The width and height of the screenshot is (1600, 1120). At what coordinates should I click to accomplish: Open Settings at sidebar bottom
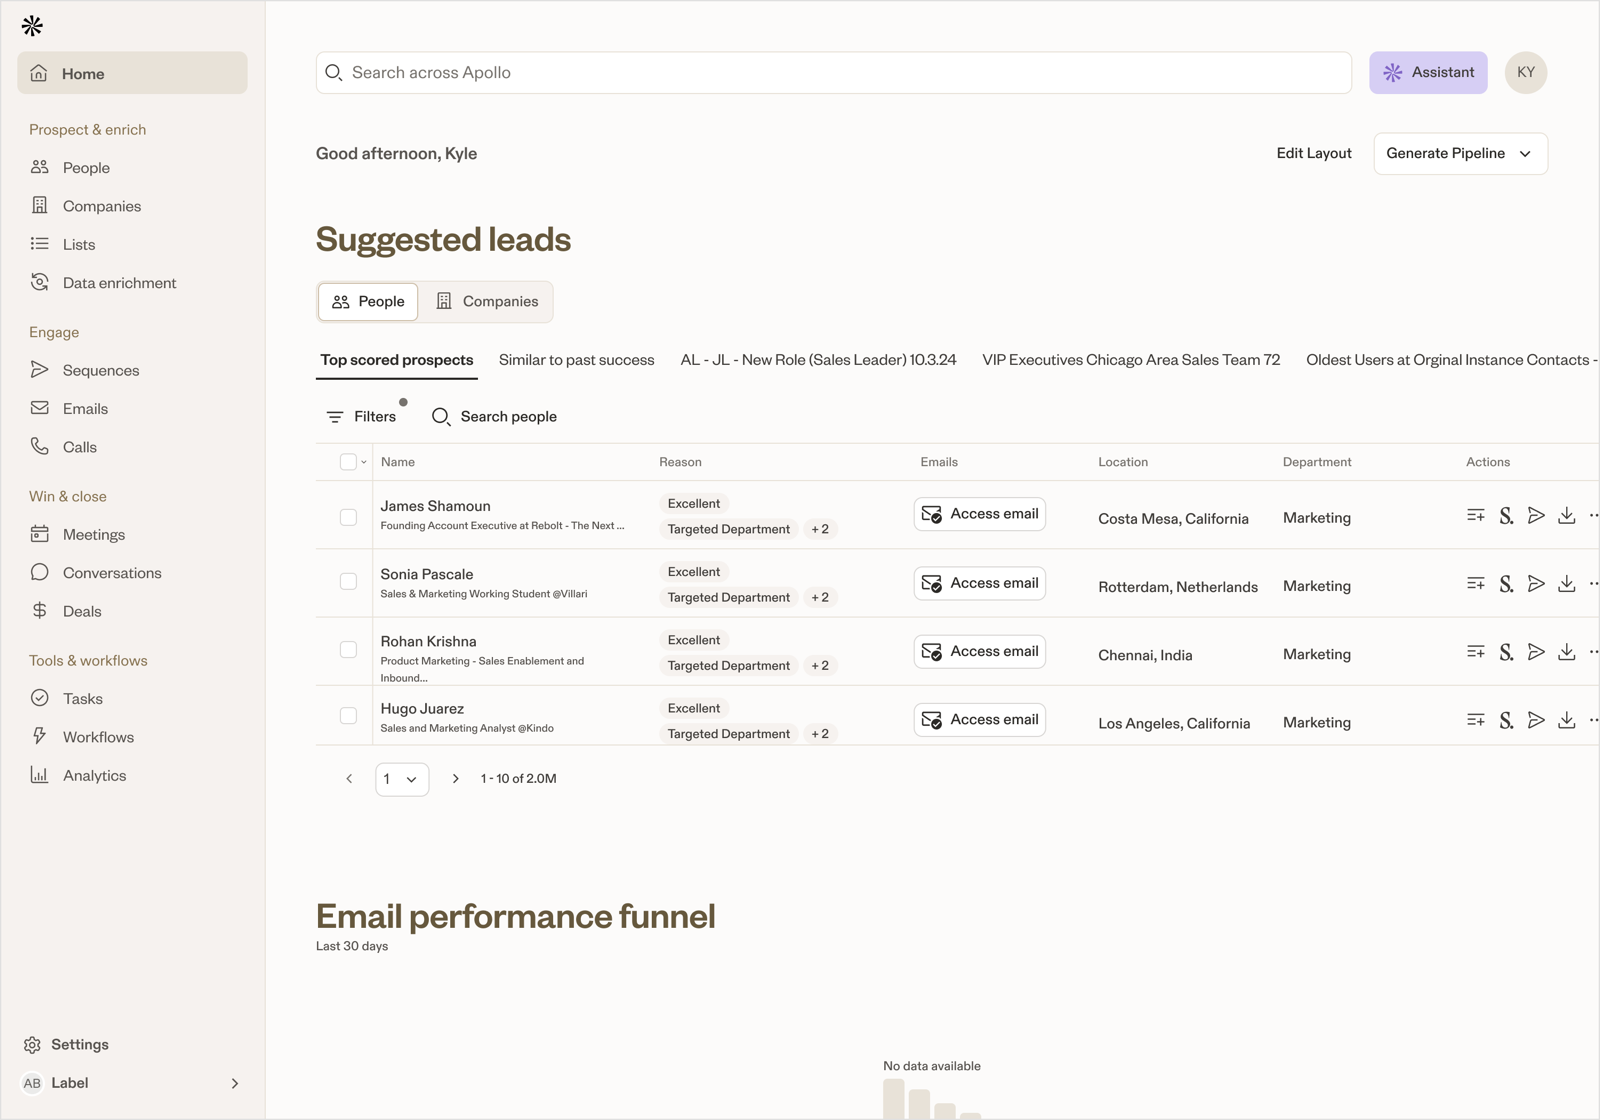(66, 1044)
